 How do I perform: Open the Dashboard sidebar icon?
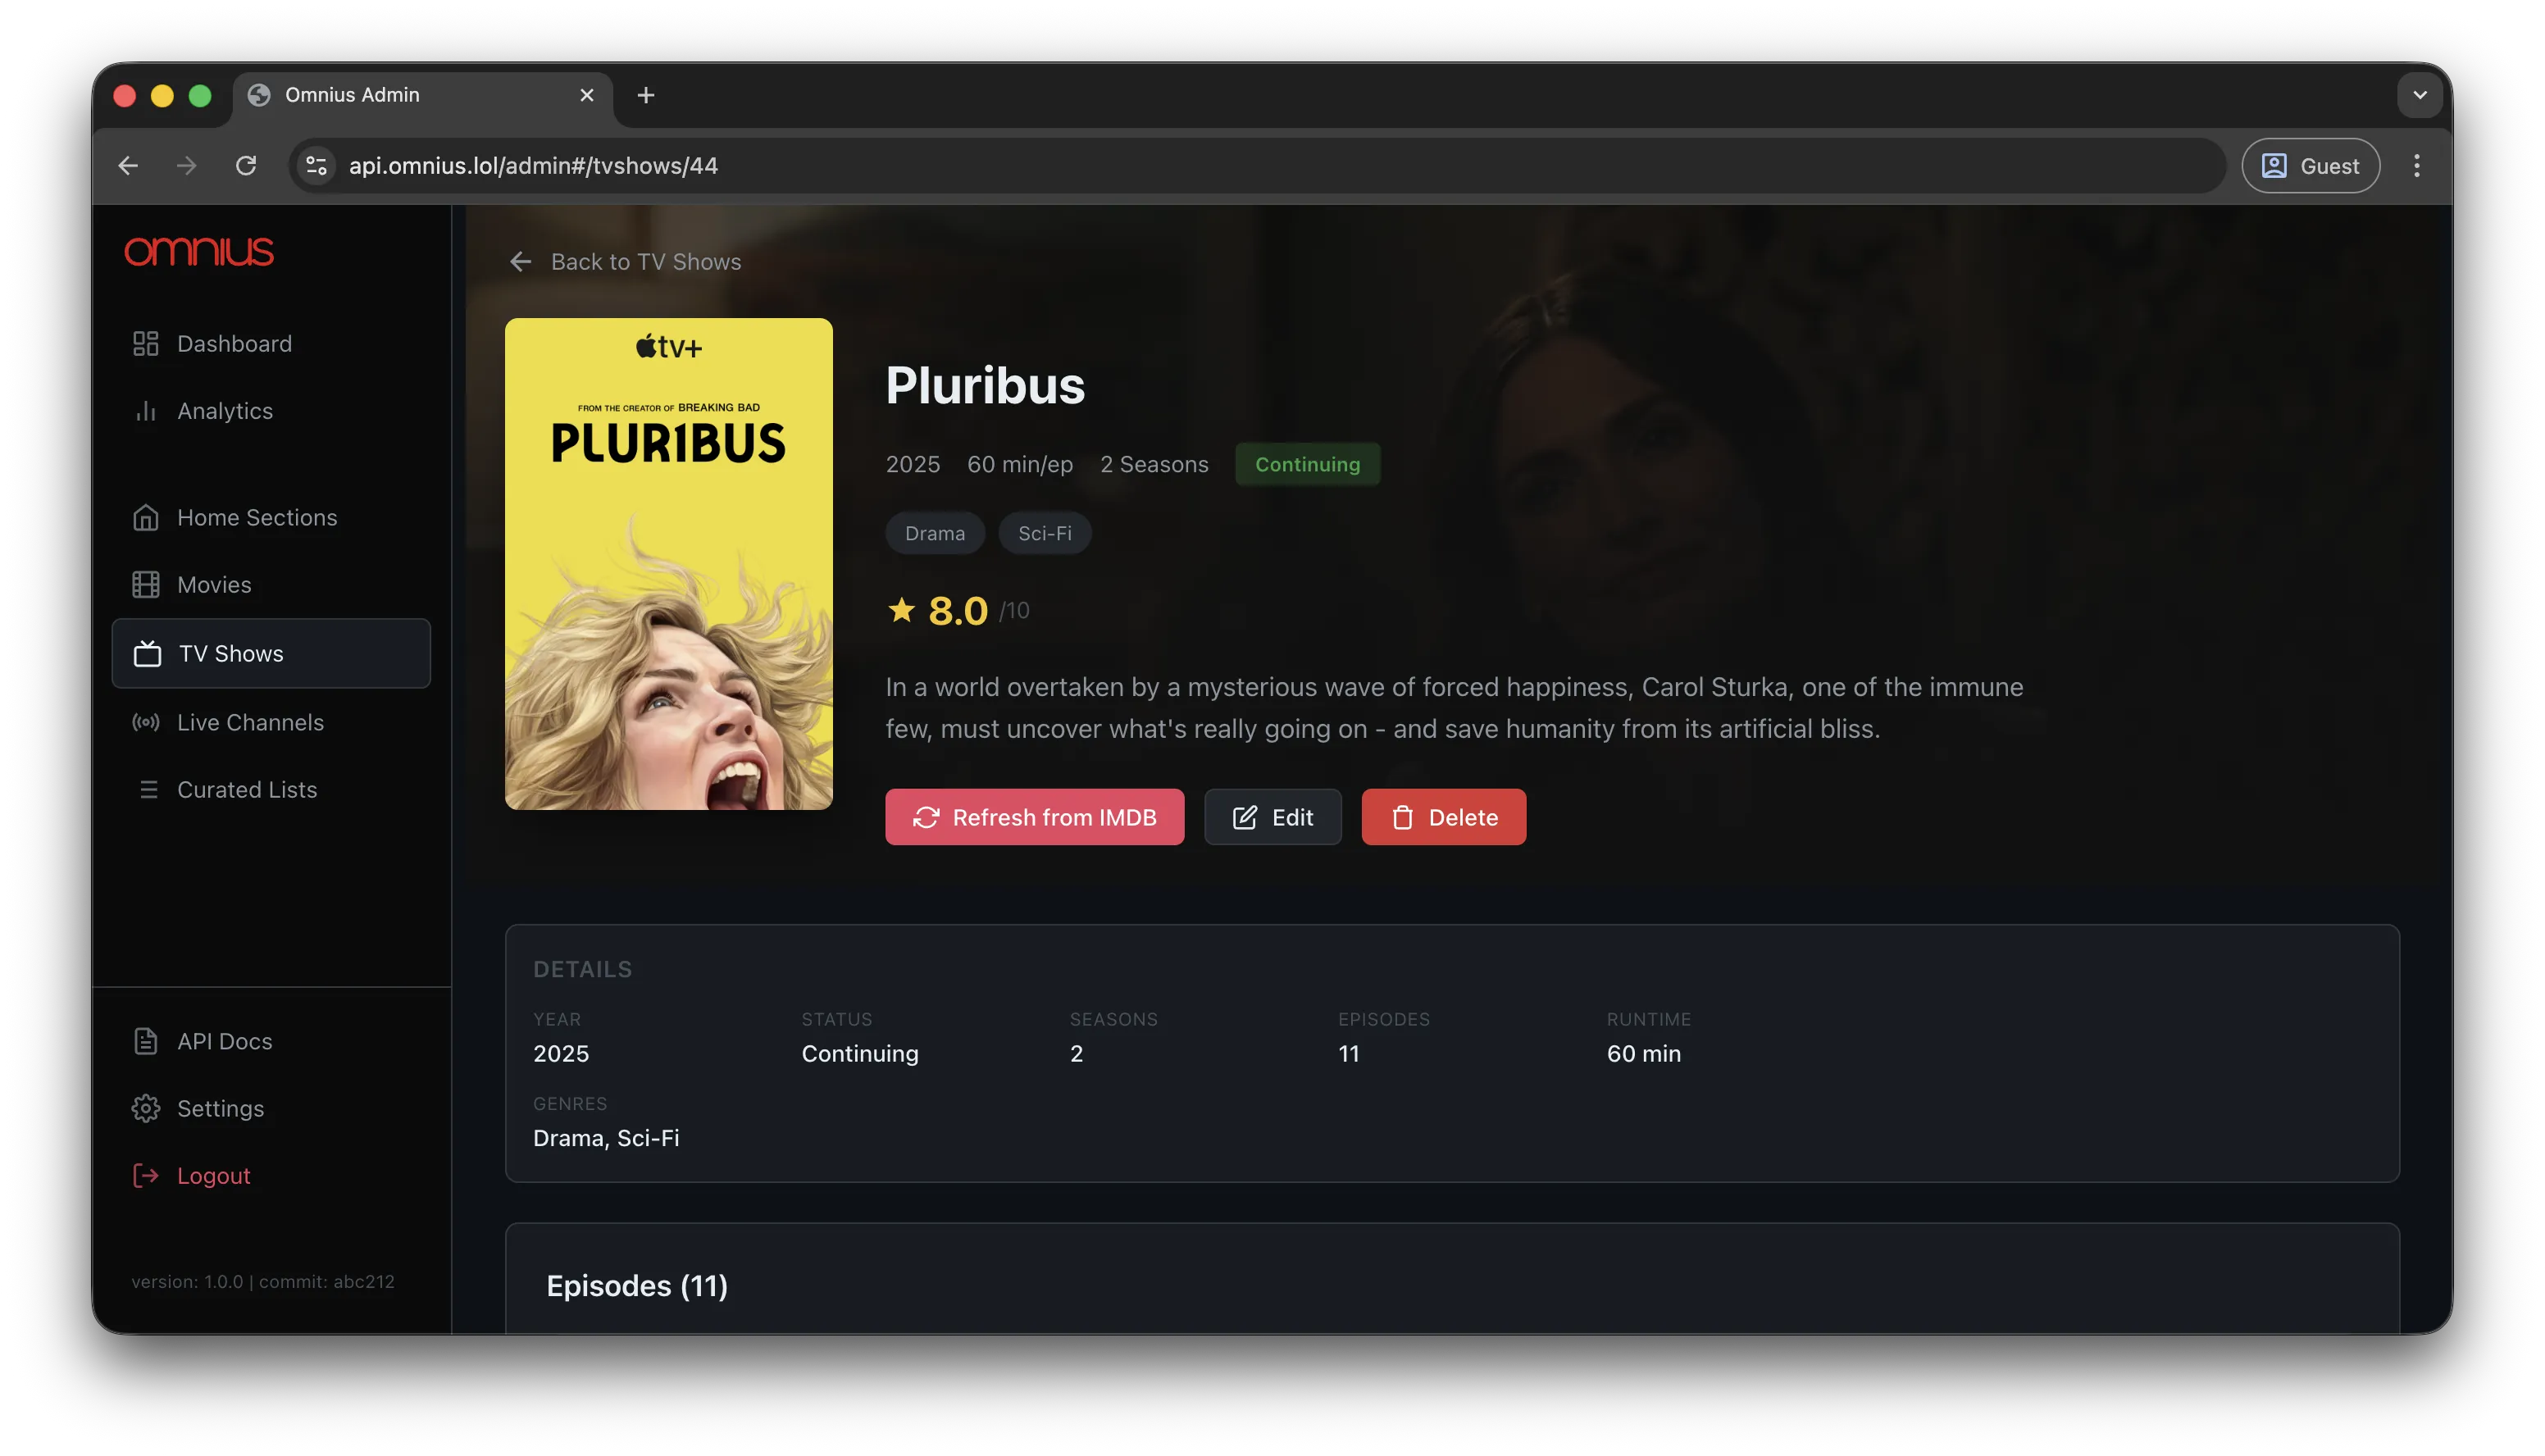pos(146,344)
